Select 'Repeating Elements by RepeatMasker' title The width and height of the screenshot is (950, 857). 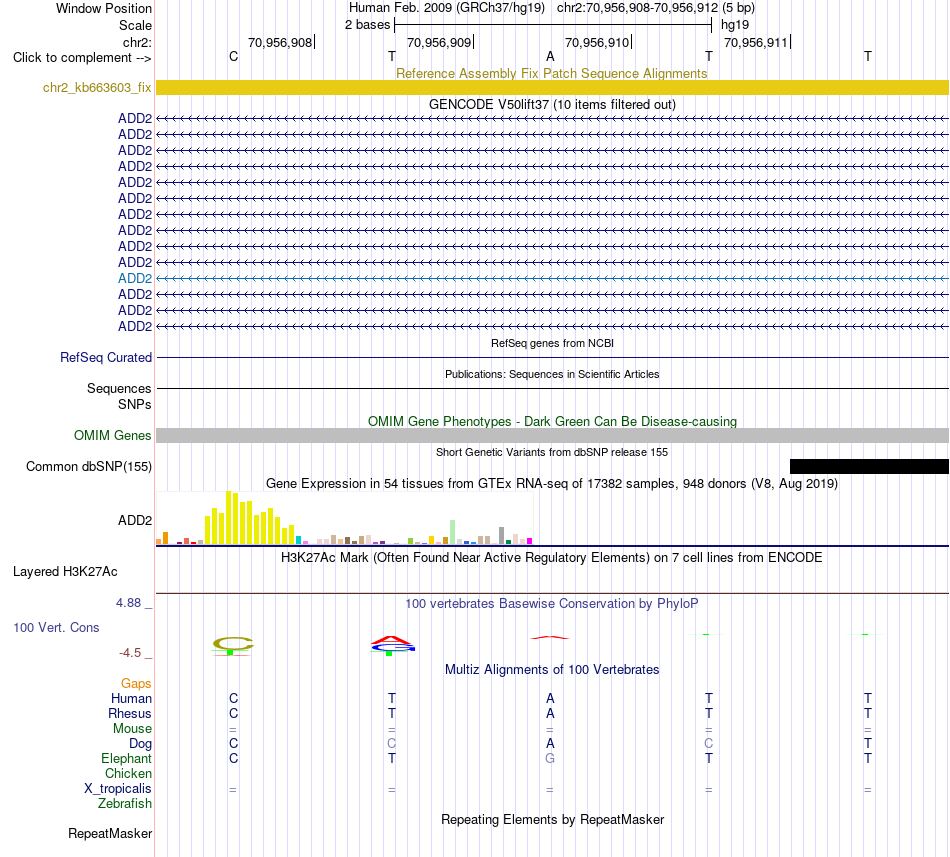(552, 819)
